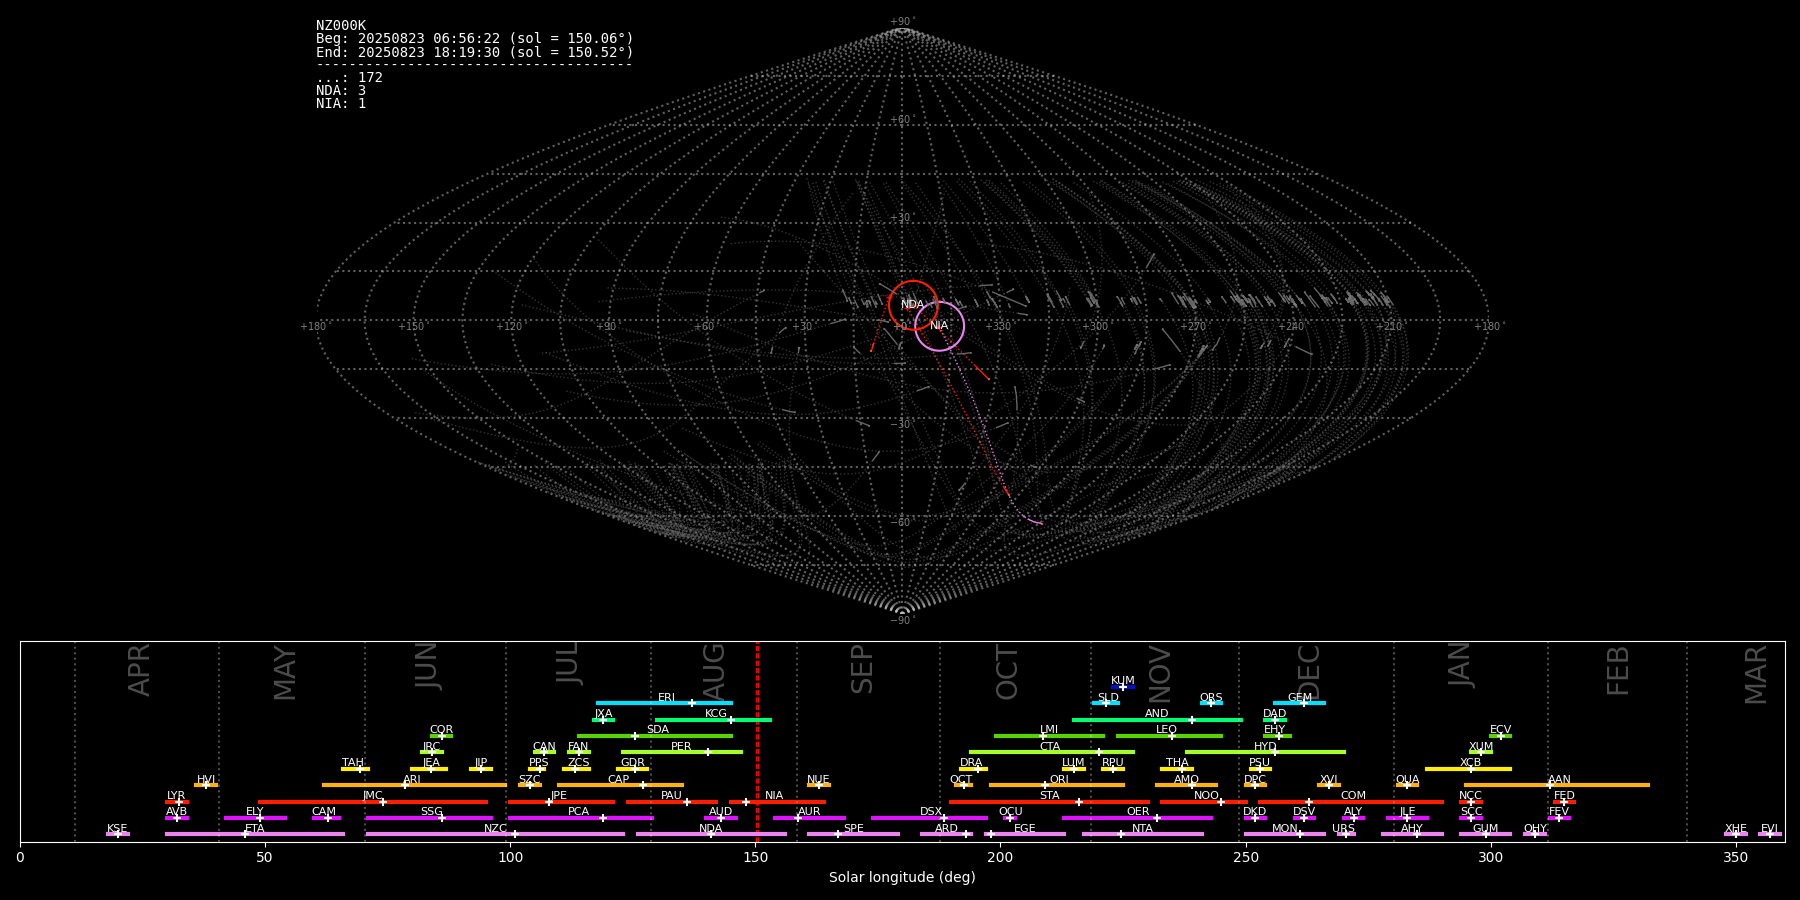Image resolution: width=1800 pixels, height=900 pixels.
Task: Click the SEP month label in timeline
Action: (862, 669)
